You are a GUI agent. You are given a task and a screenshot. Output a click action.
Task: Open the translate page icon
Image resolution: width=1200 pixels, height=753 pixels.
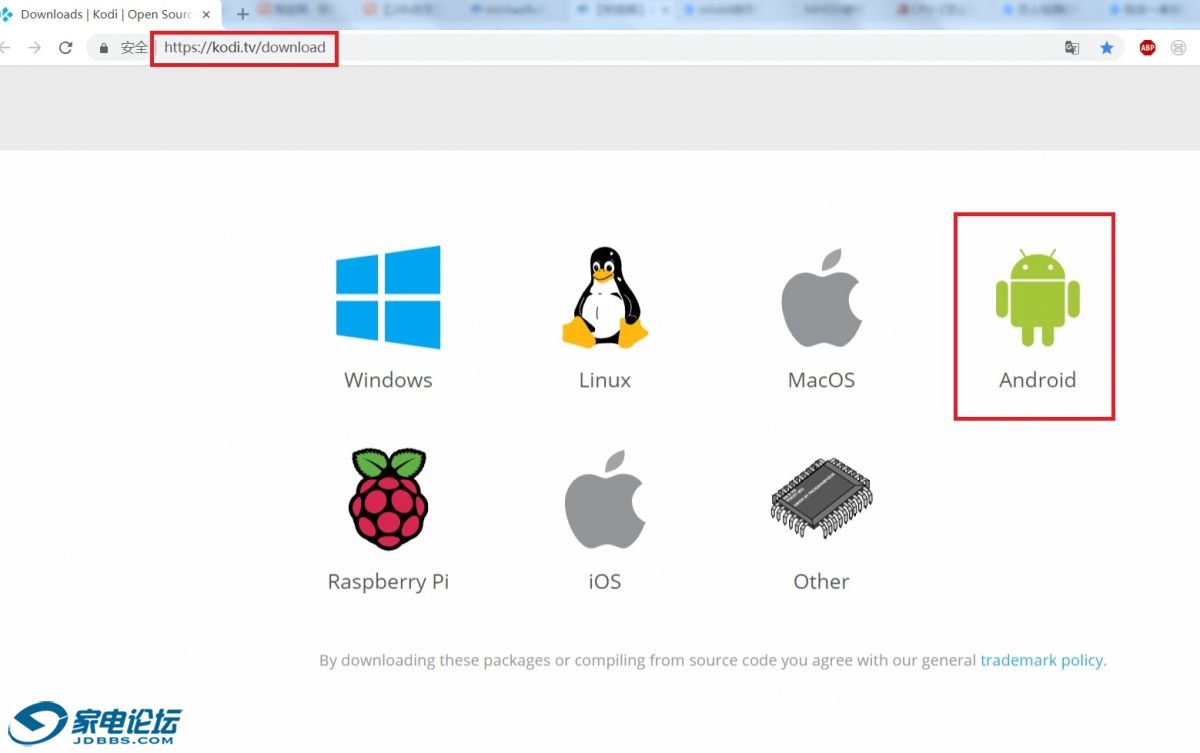click(1072, 48)
